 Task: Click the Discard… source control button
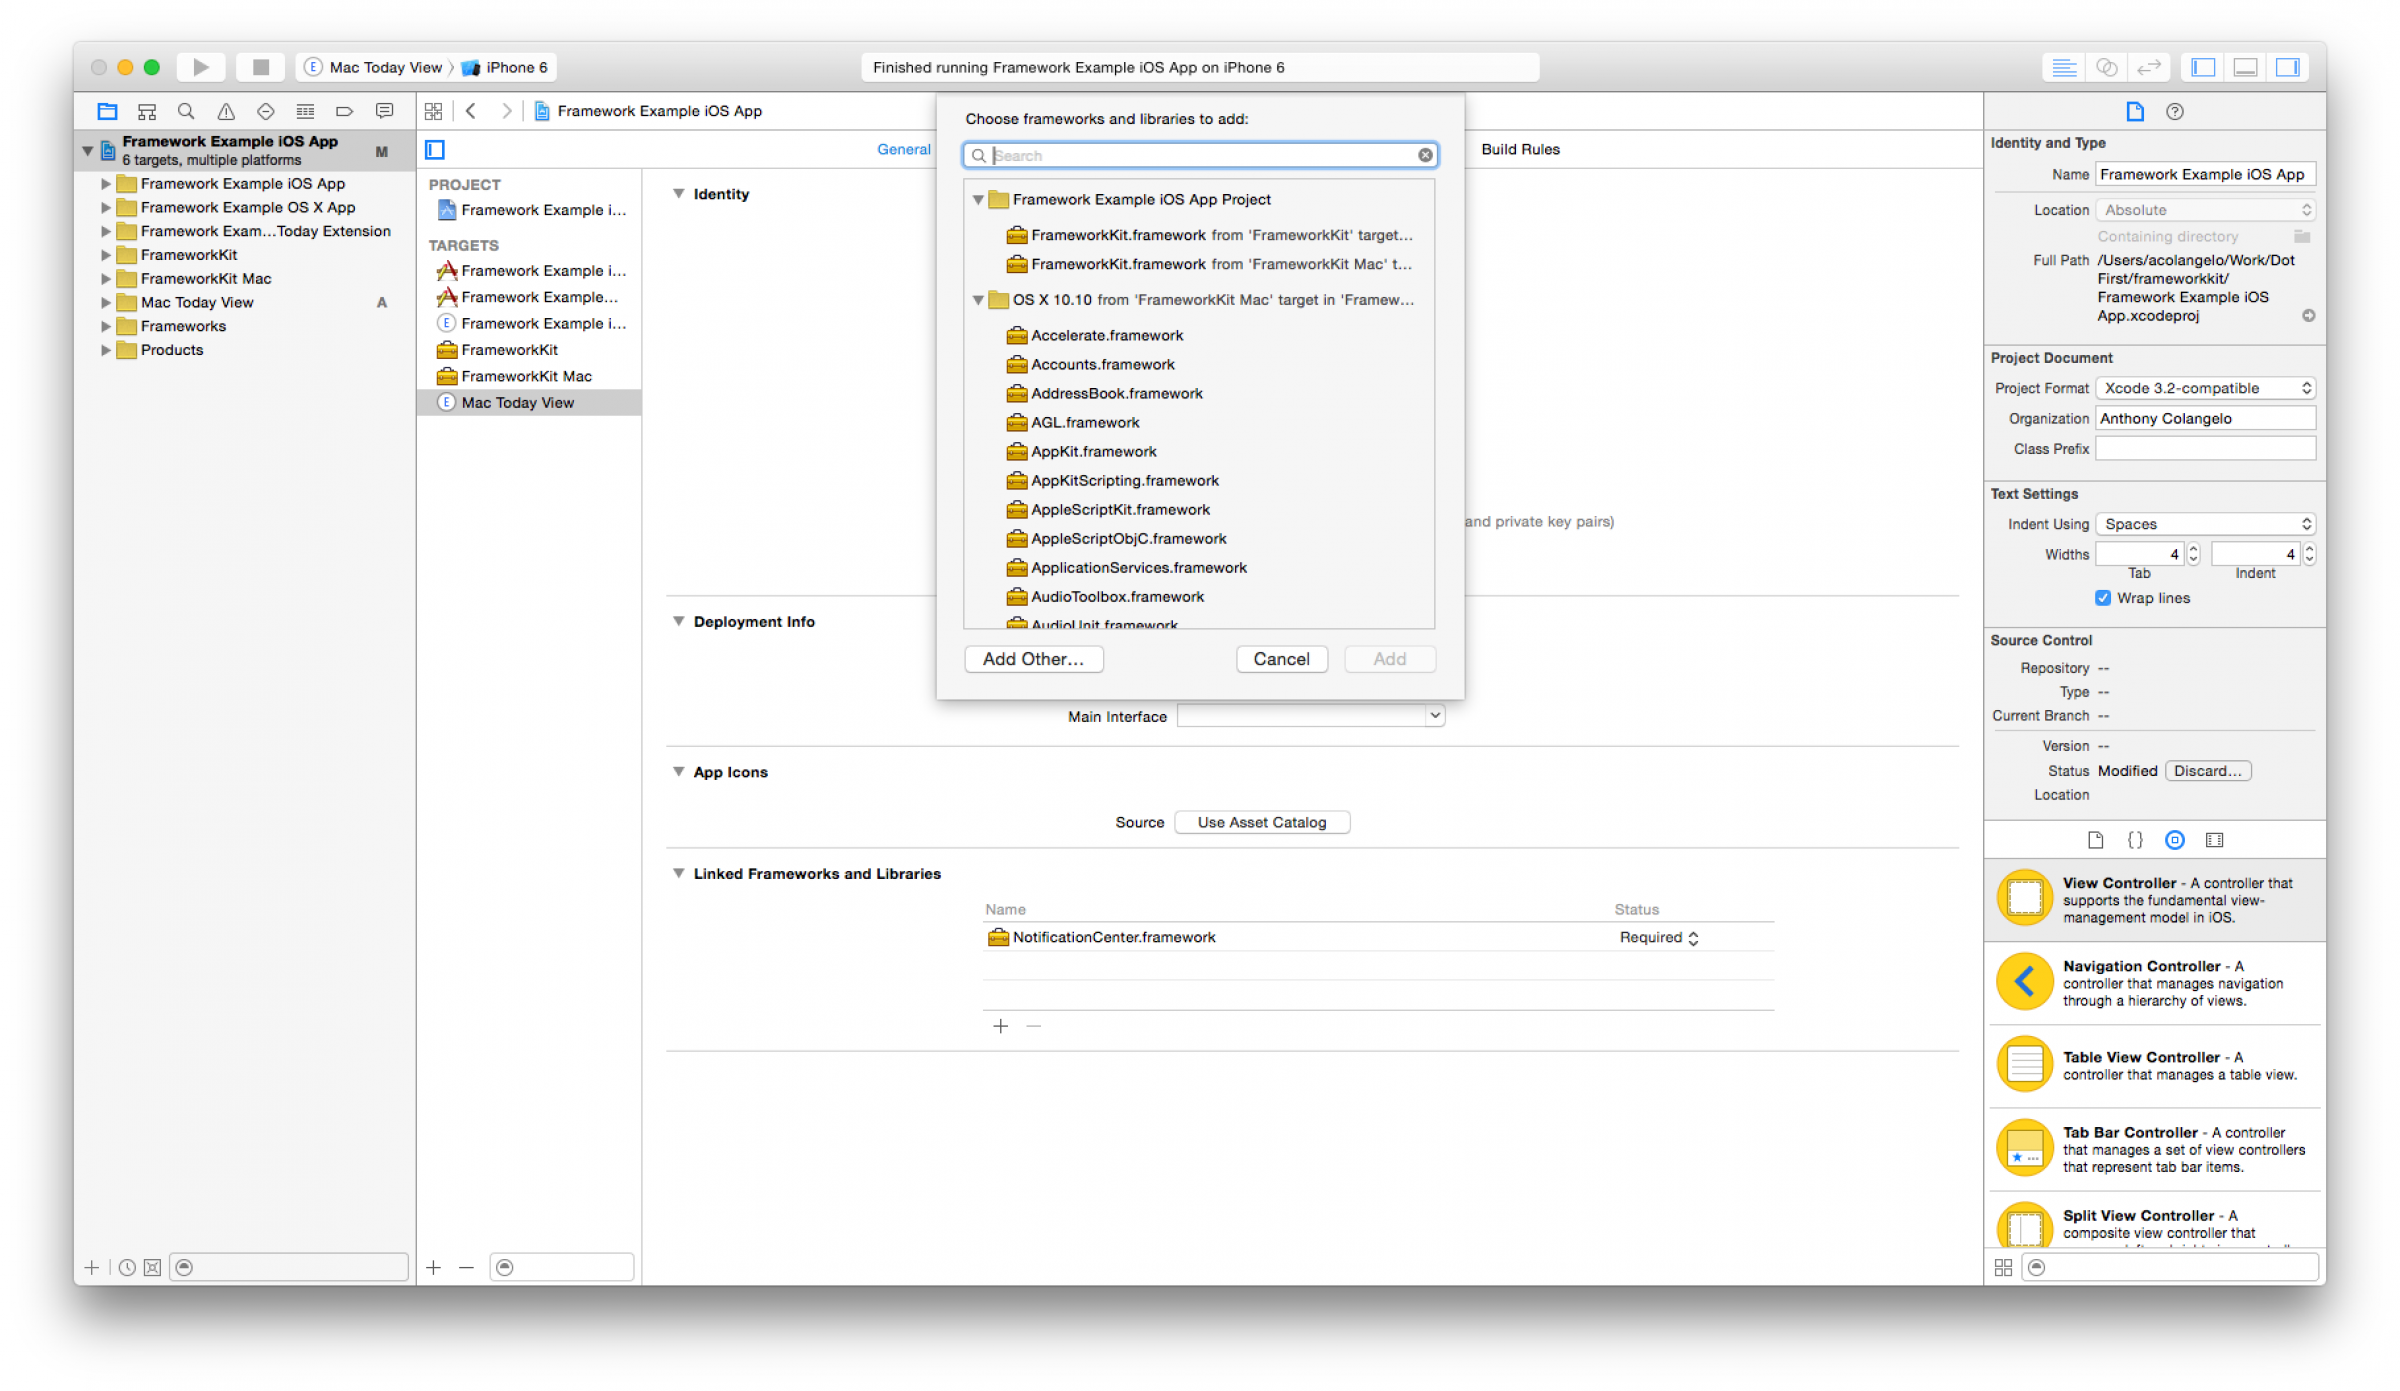[2208, 771]
